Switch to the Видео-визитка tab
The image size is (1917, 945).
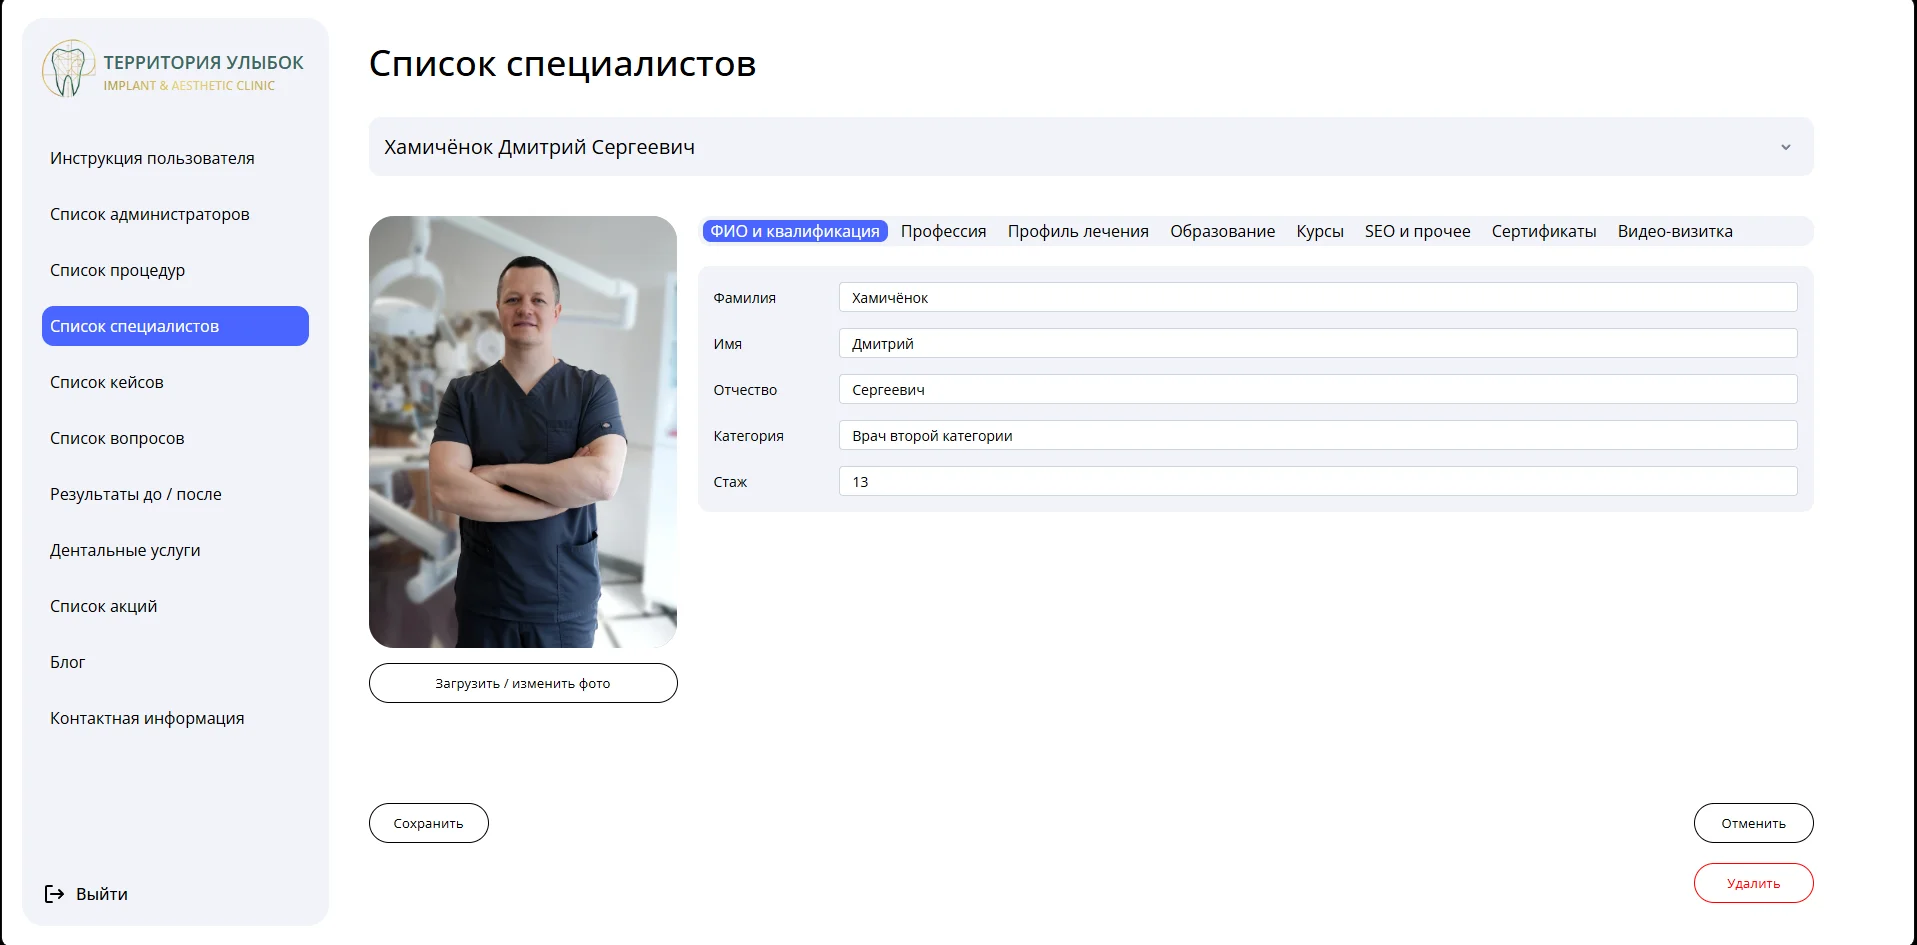(x=1675, y=231)
